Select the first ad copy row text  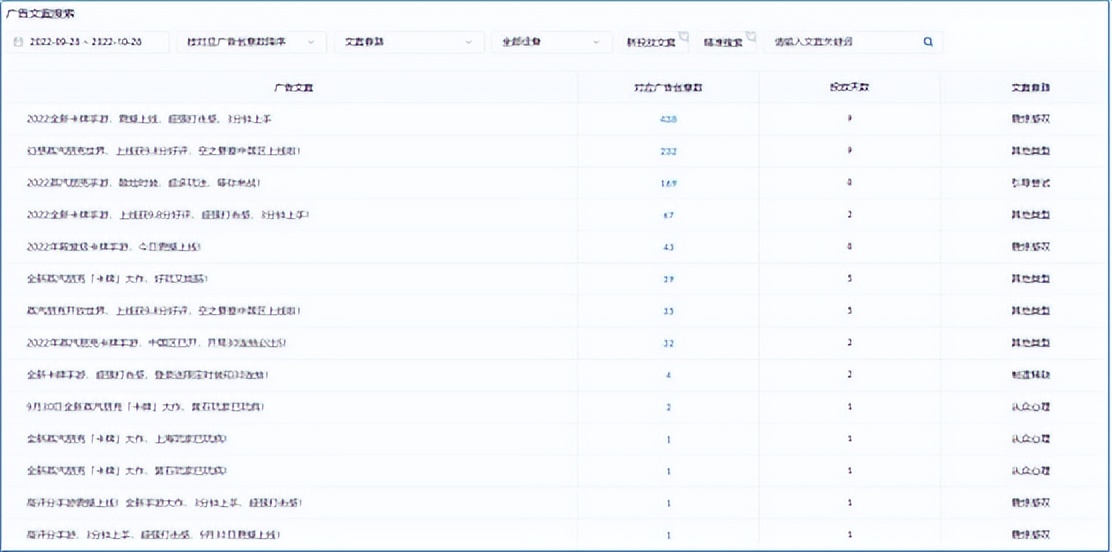point(149,119)
